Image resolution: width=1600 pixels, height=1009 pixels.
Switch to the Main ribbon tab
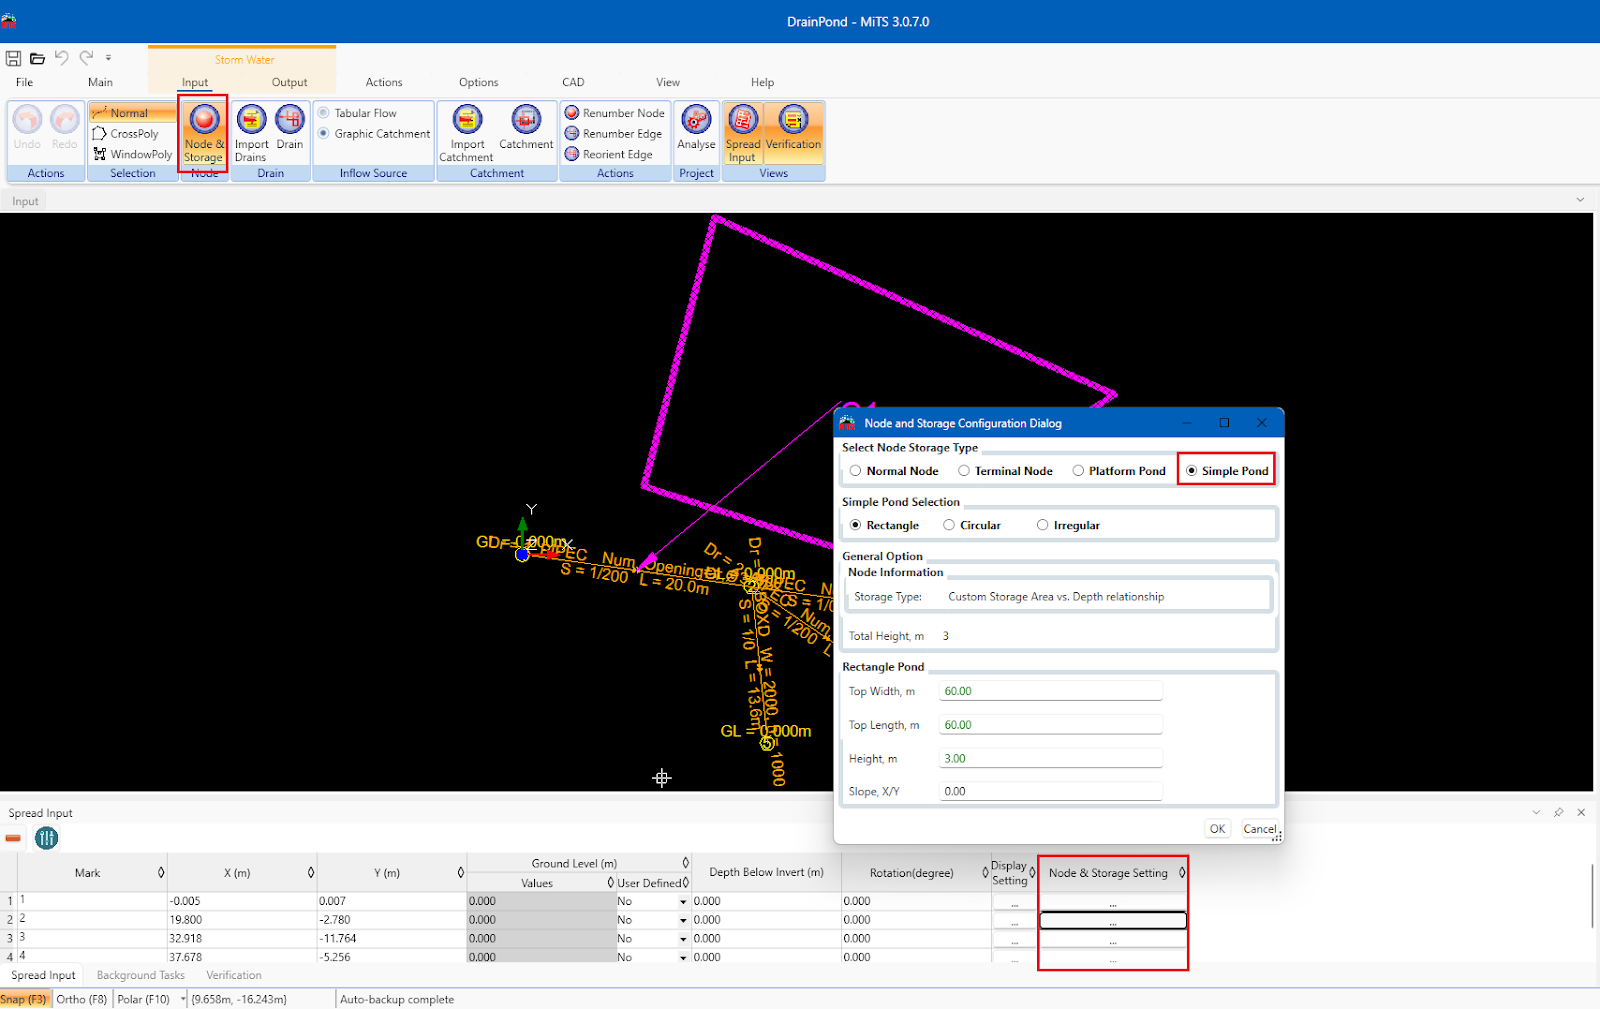(100, 82)
